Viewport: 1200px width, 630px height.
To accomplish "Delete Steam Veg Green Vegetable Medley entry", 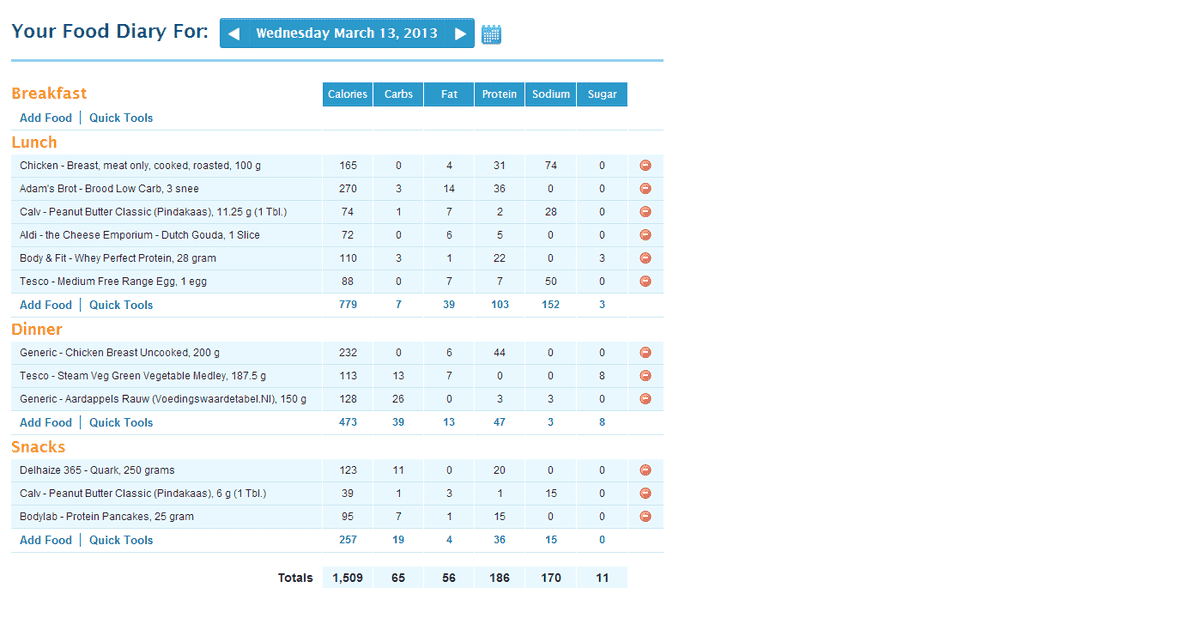I will point(645,376).
